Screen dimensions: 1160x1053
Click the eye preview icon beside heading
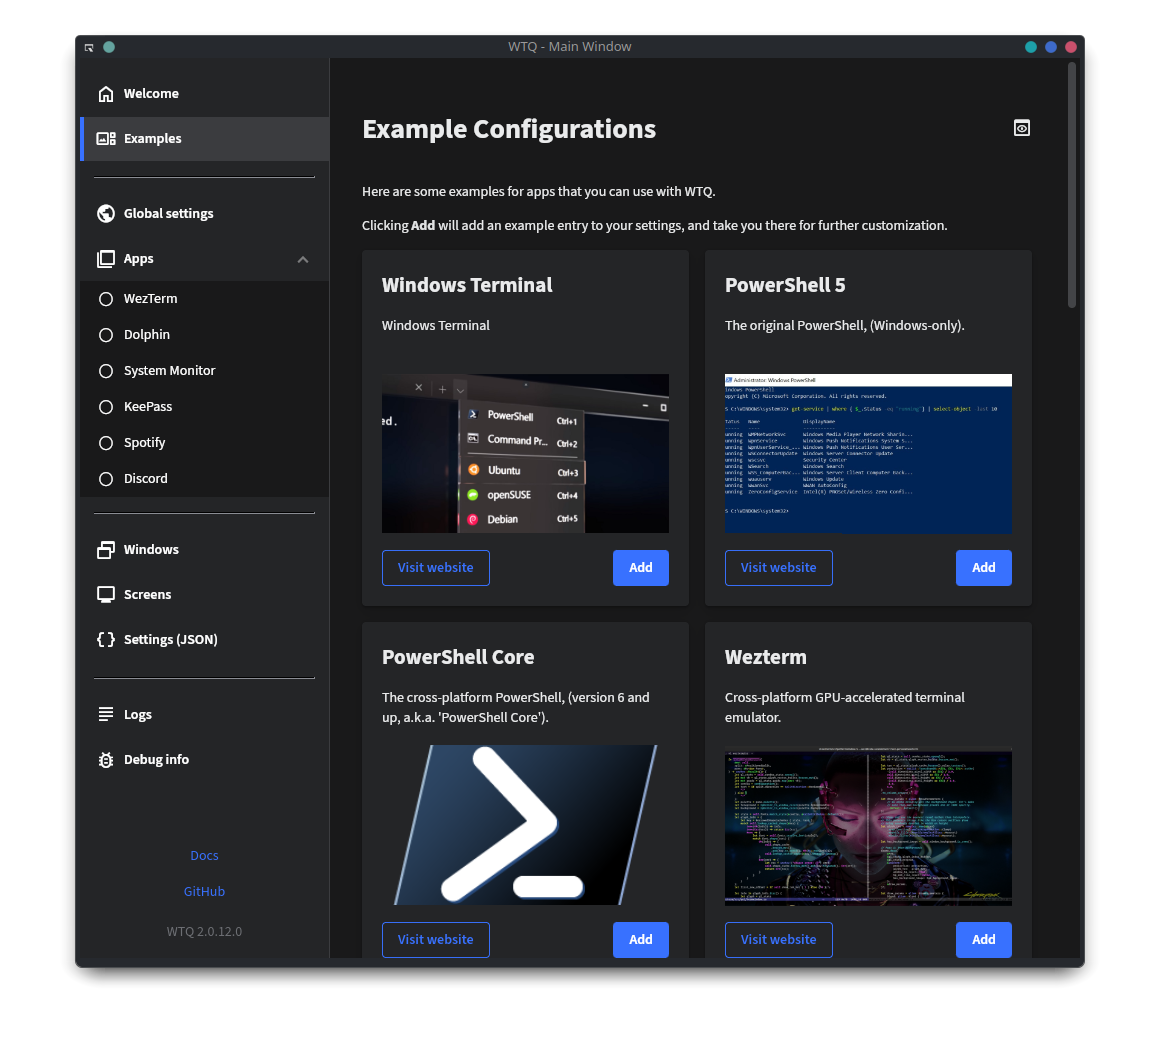[x=1022, y=128]
